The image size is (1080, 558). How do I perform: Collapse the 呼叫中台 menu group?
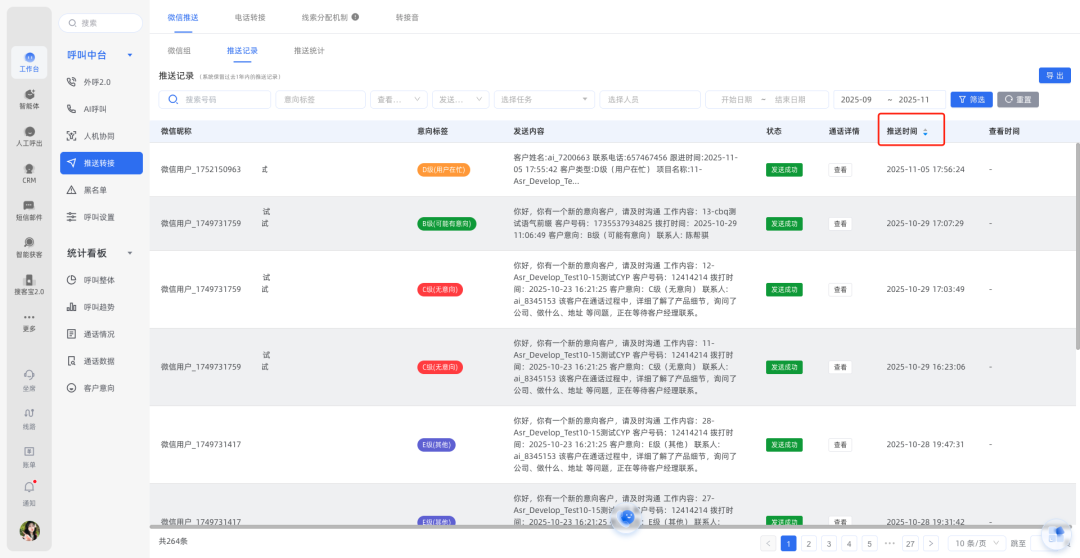pos(130,55)
